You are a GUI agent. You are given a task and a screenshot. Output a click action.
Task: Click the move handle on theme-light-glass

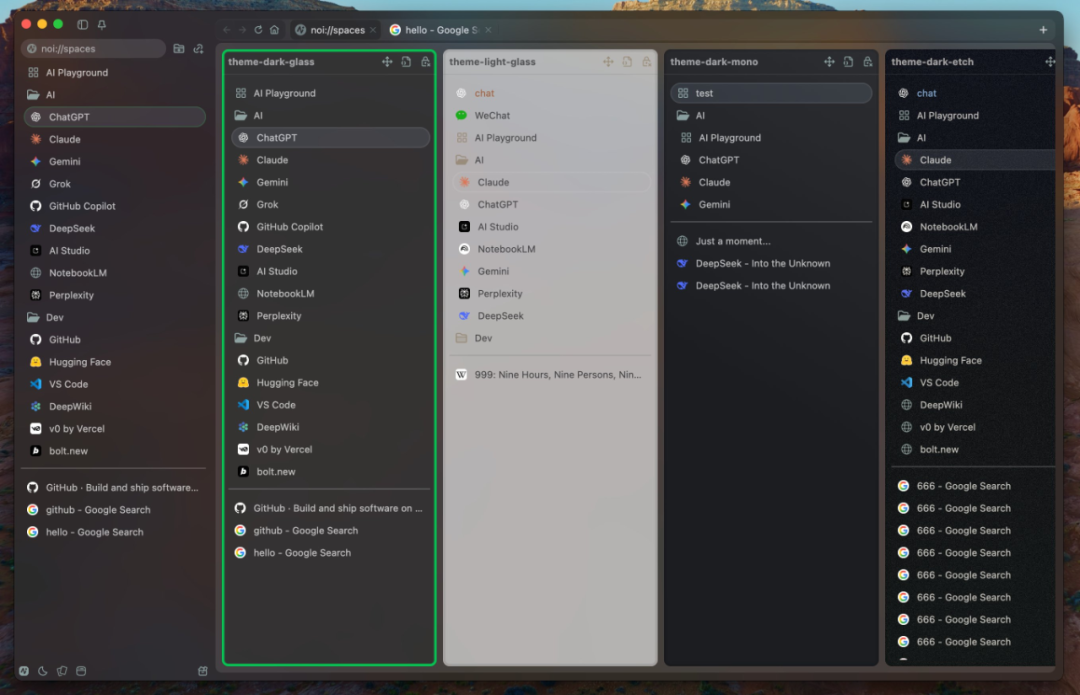(608, 61)
